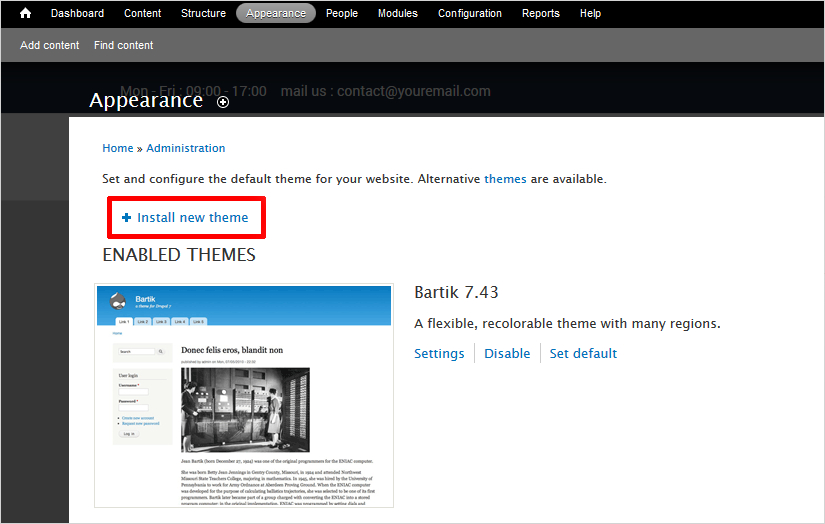Select the Appearance menu tab
Viewport: 825px width, 524px height.
pos(276,13)
